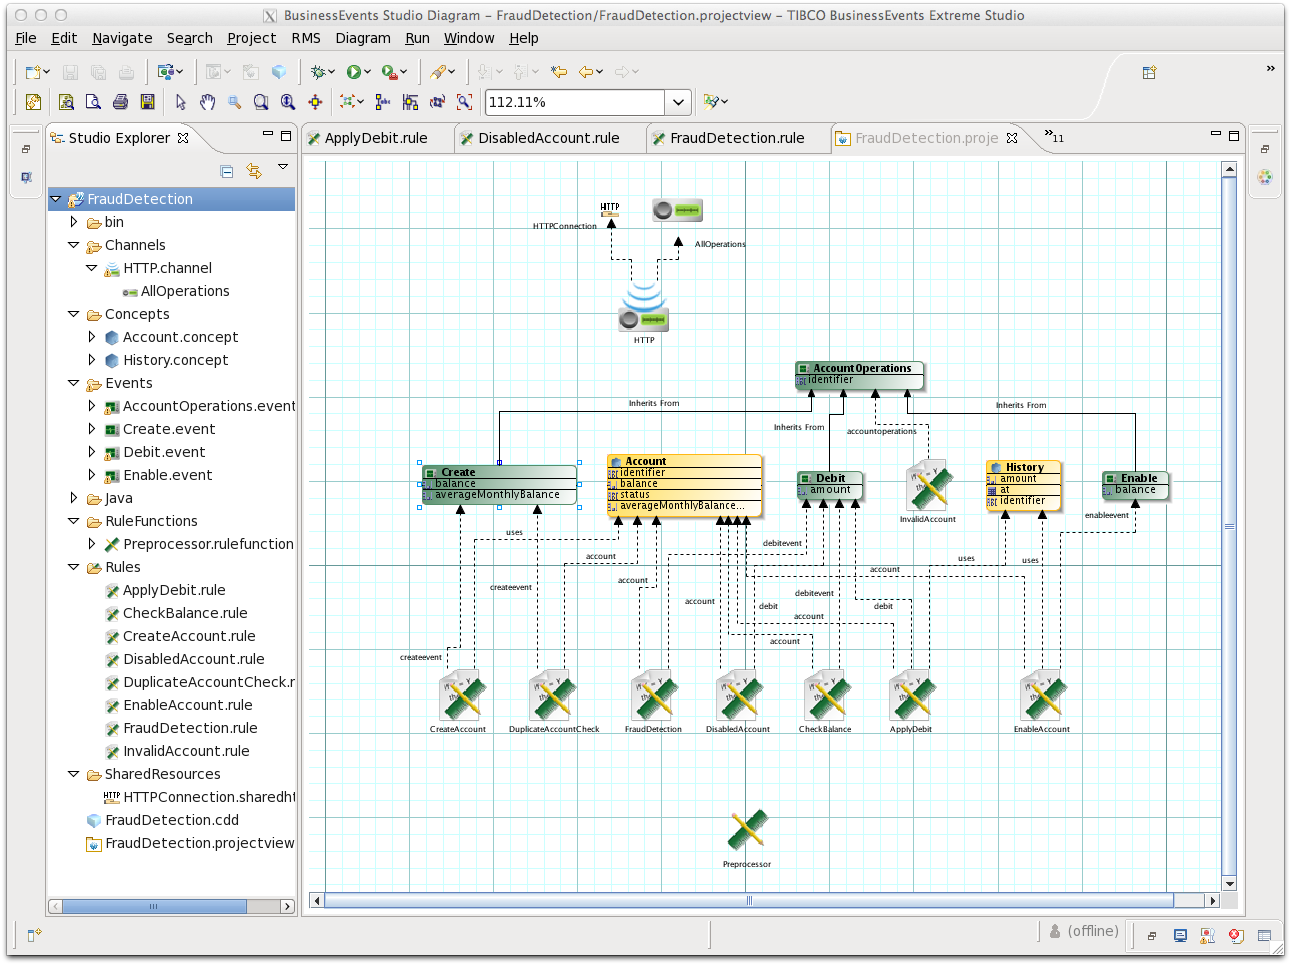Click the New wizard toolbar icon
Screen dimensions: 1291x965
click(33, 72)
